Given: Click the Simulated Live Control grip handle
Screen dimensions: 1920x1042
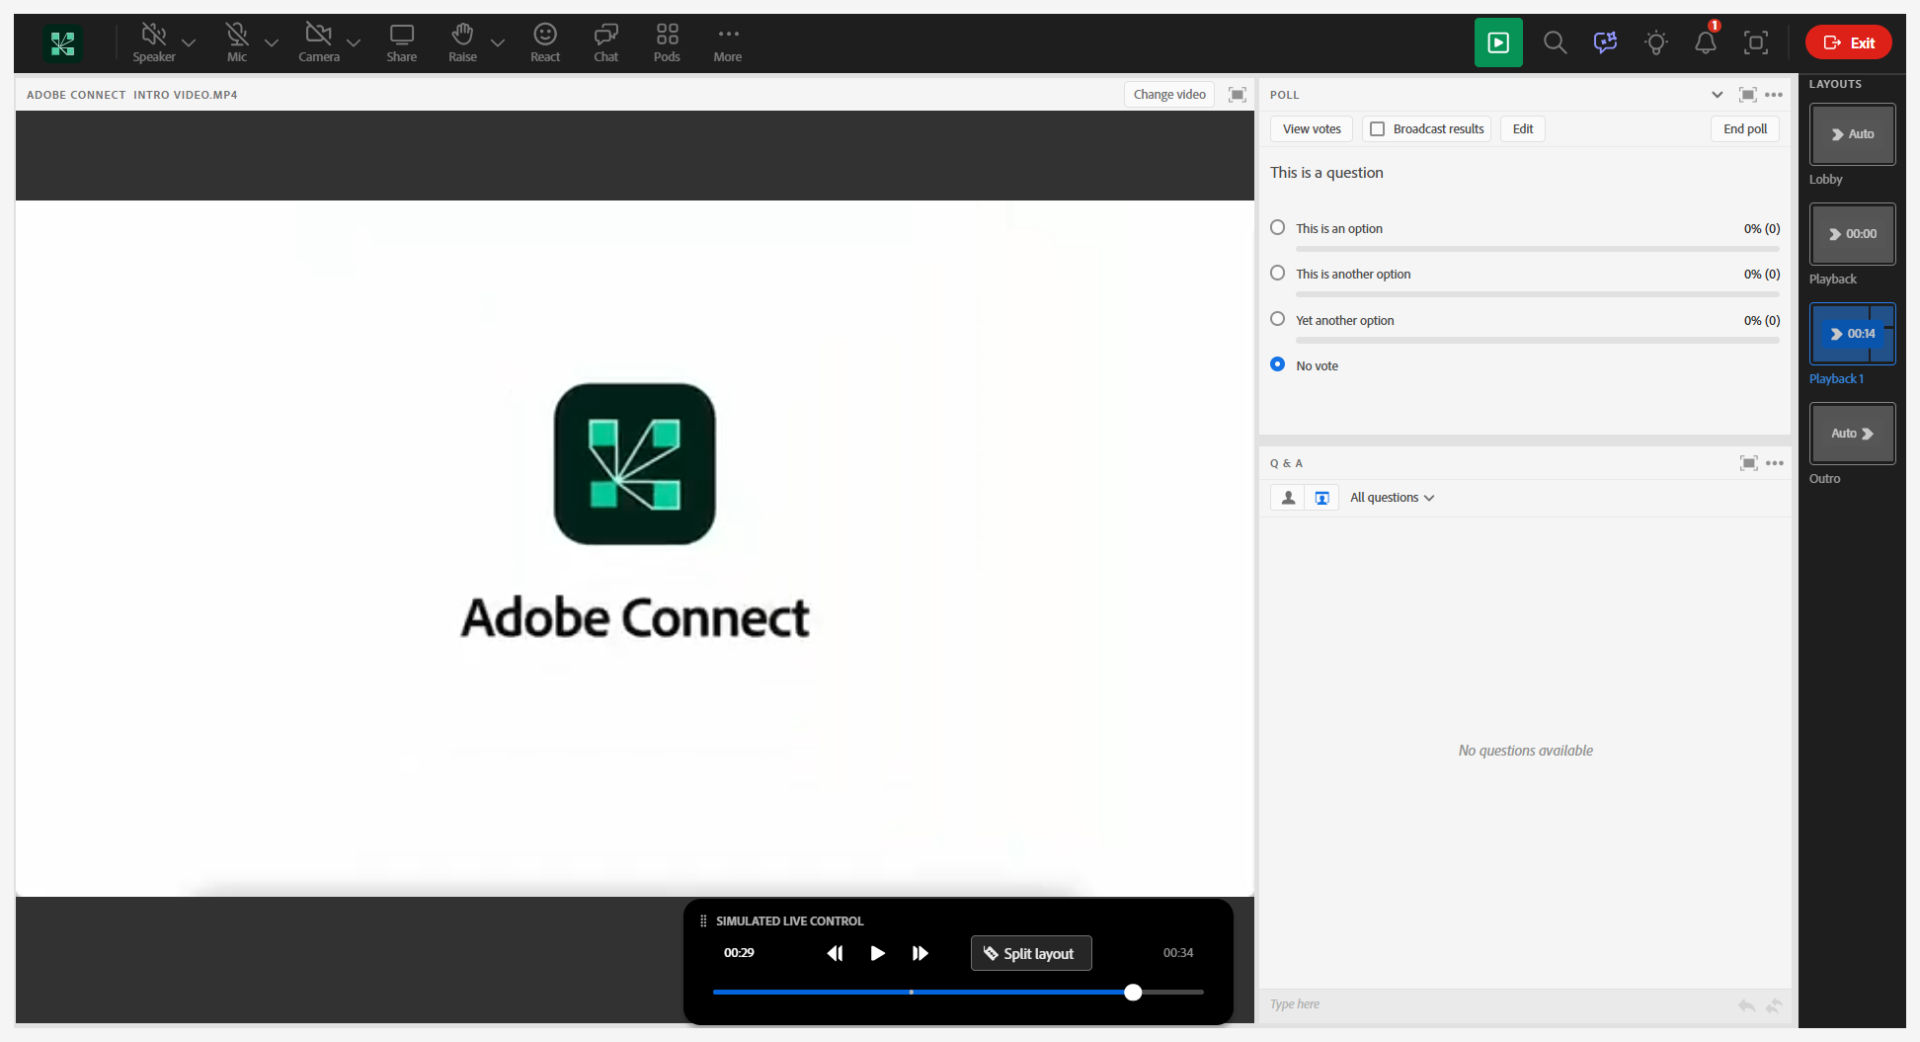Looking at the screenshot, I should 703,922.
